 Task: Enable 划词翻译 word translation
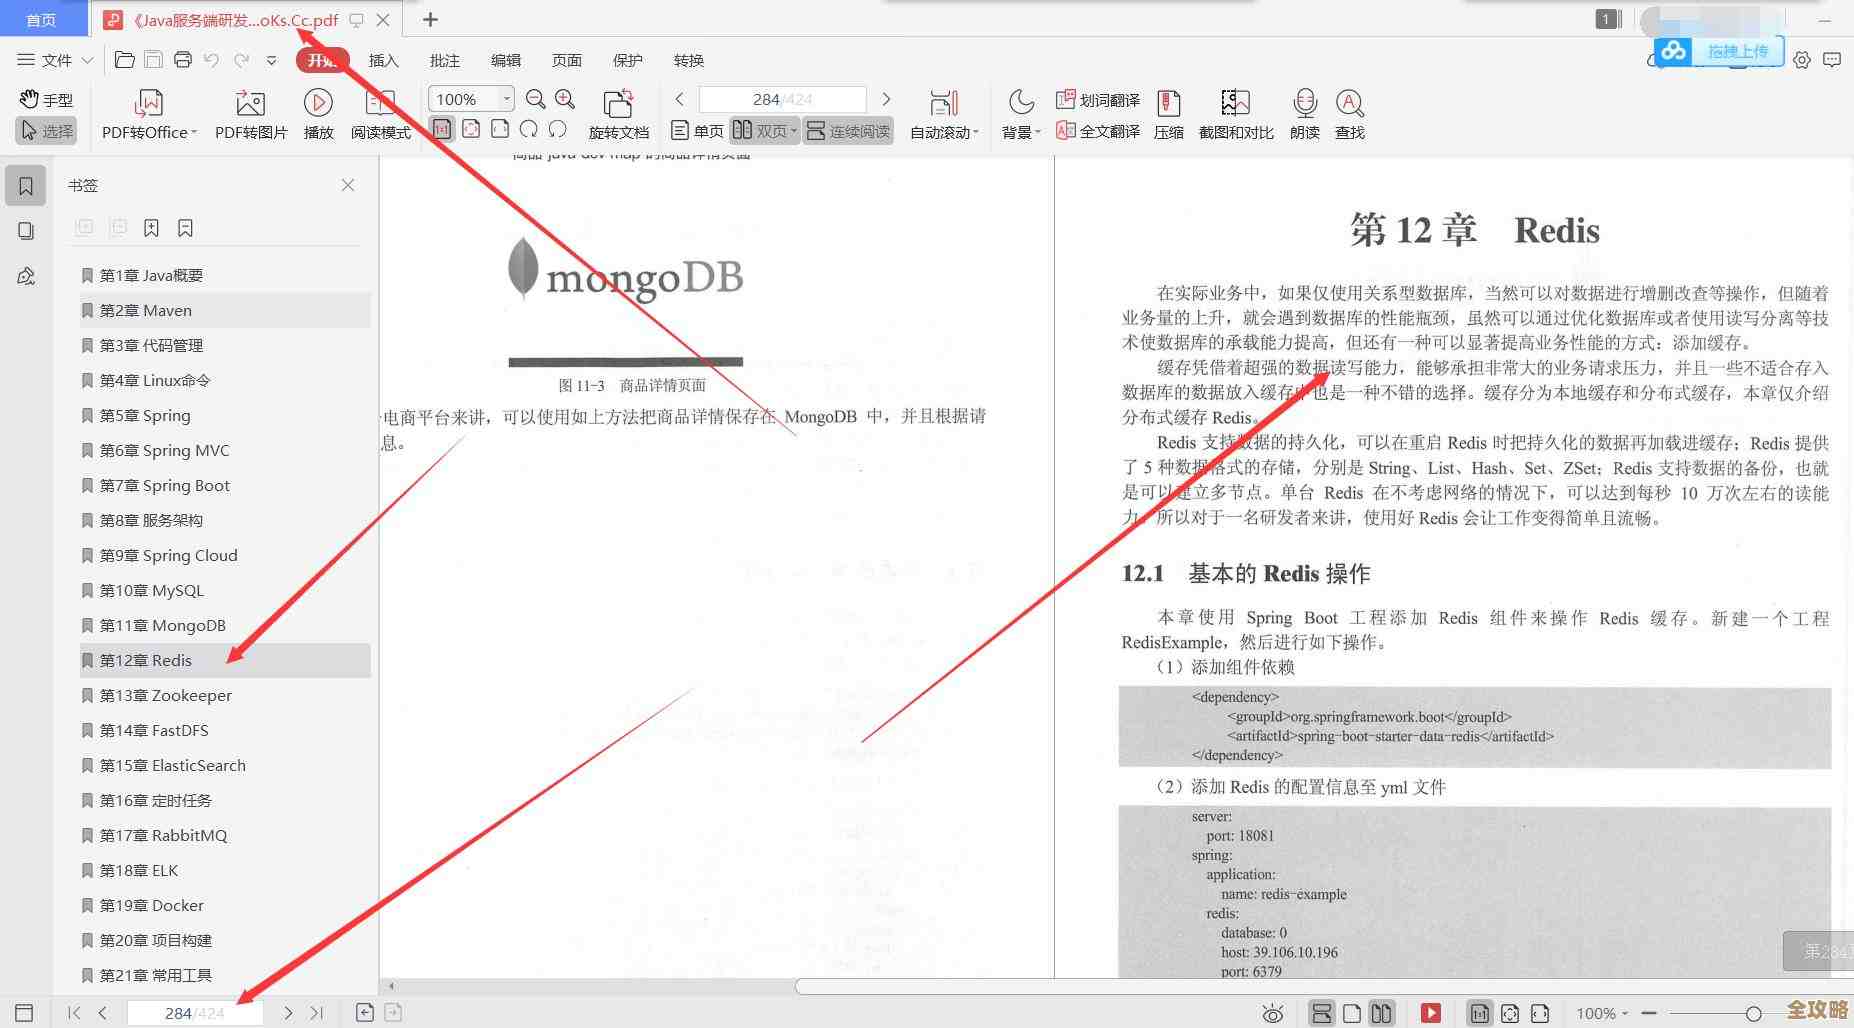pyautogui.click(x=1097, y=99)
